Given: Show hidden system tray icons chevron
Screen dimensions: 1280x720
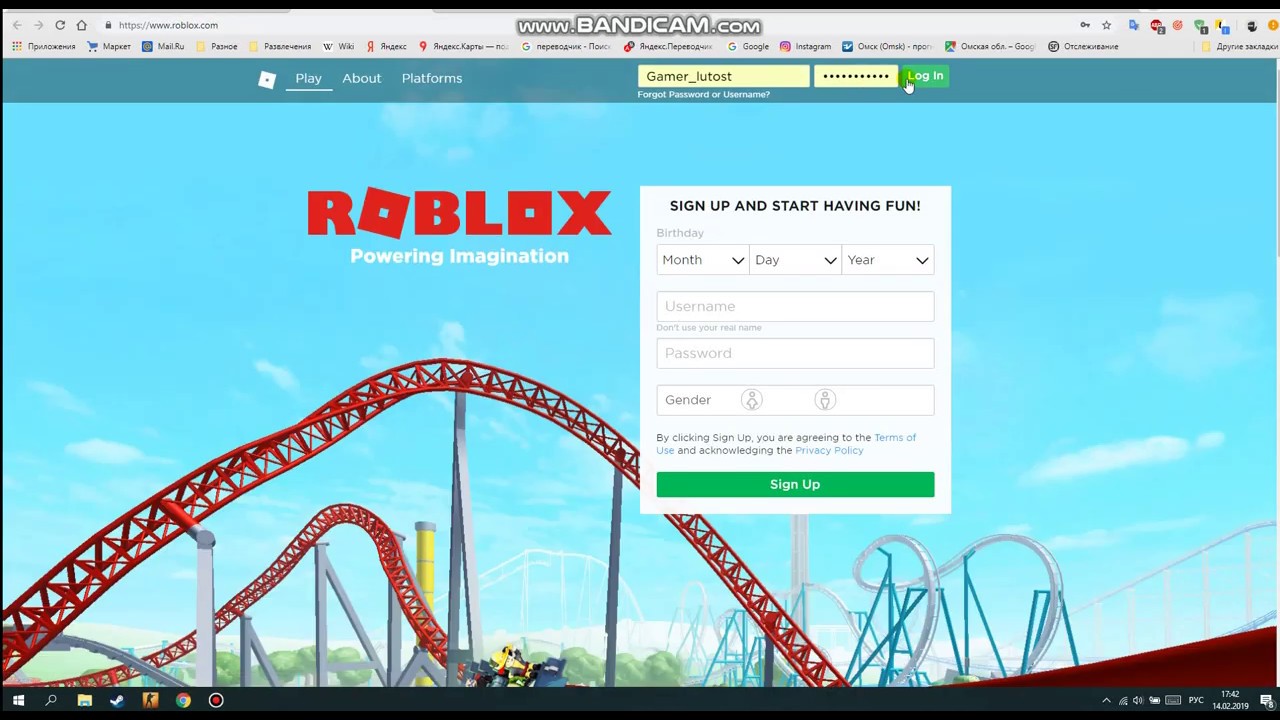Looking at the screenshot, I should [1106, 701].
